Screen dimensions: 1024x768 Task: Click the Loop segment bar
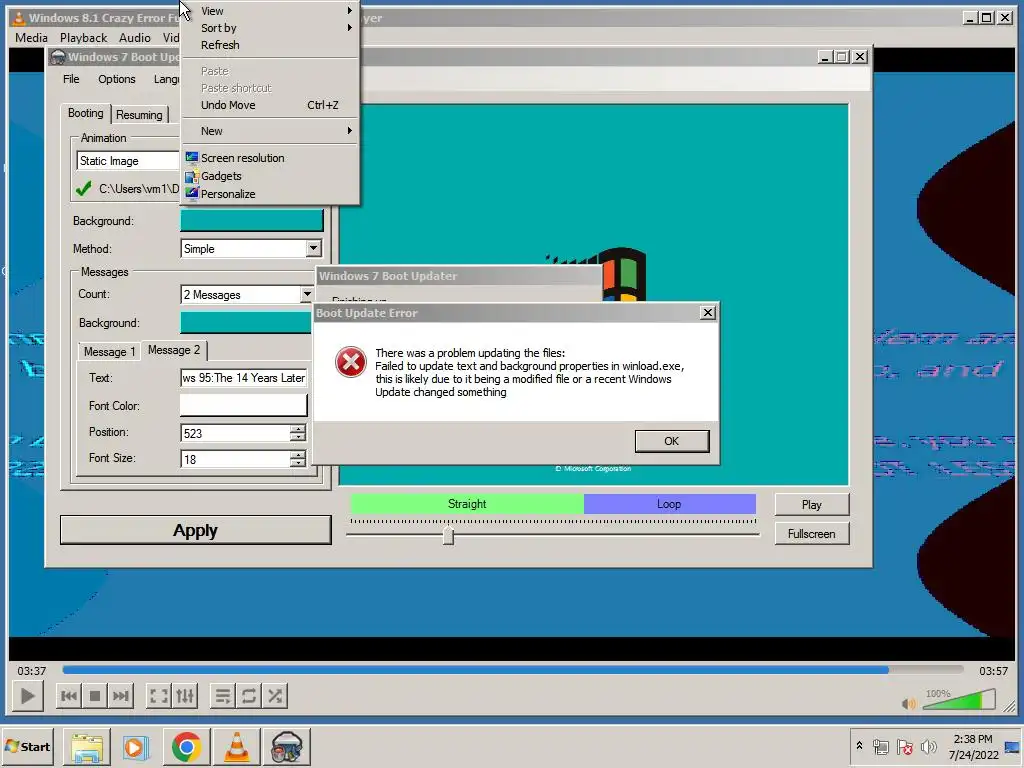[669, 504]
